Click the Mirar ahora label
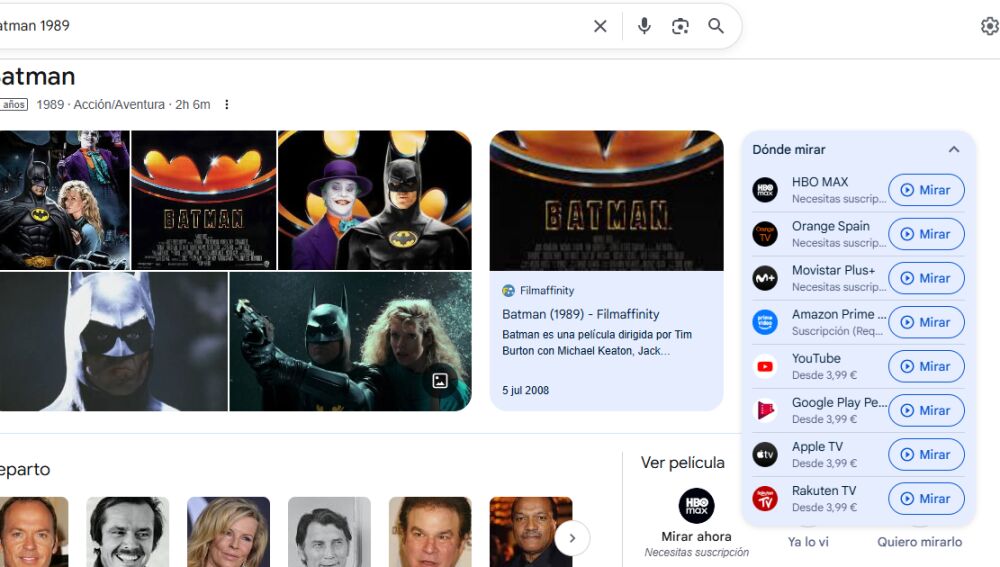1000x567 pixels. click(x=696, y=536)
